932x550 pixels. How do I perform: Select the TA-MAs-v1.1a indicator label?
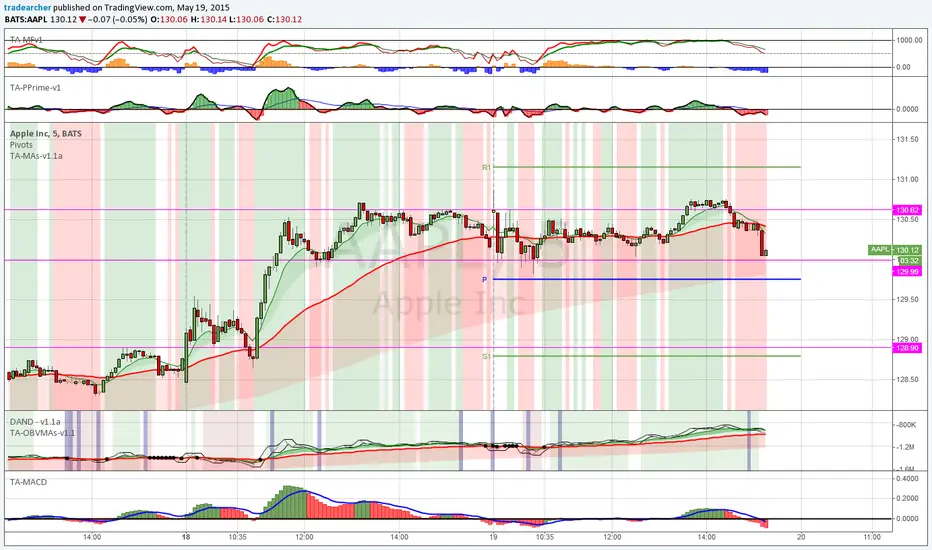[x=36, y=156]
